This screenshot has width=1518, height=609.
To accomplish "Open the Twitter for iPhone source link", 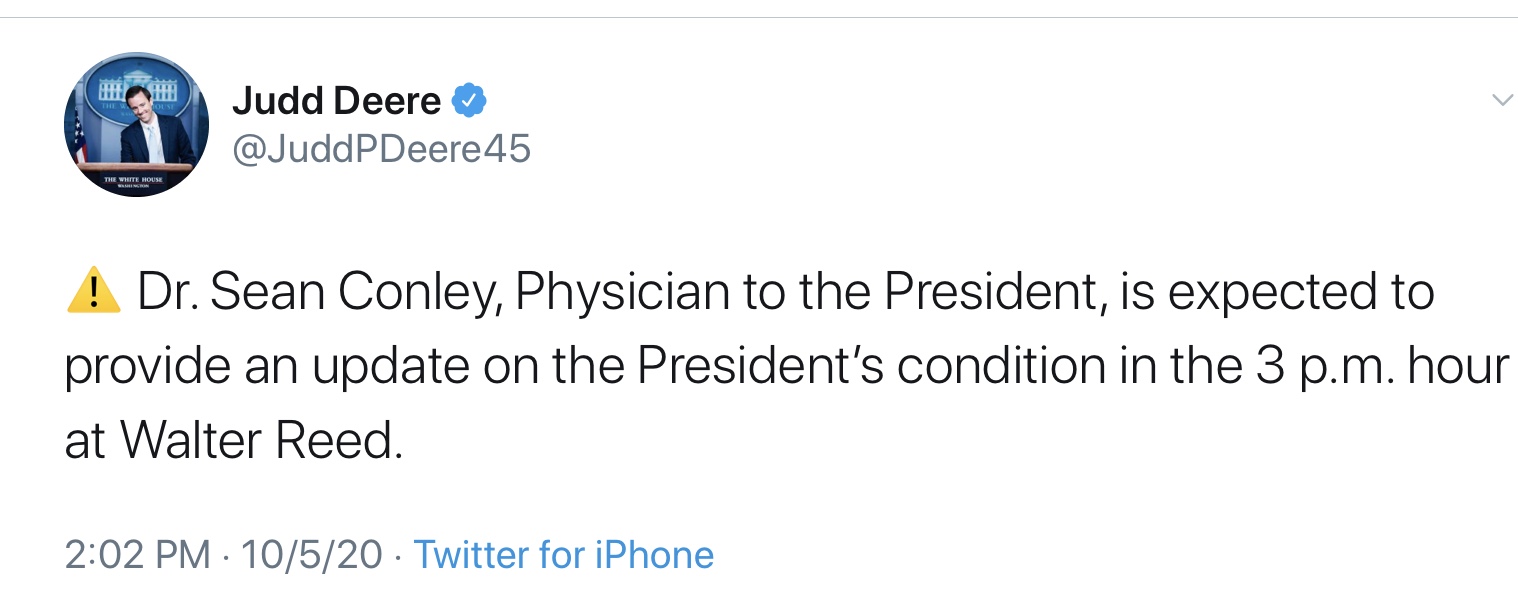I will pyautogui.click(x=564, y=554).
